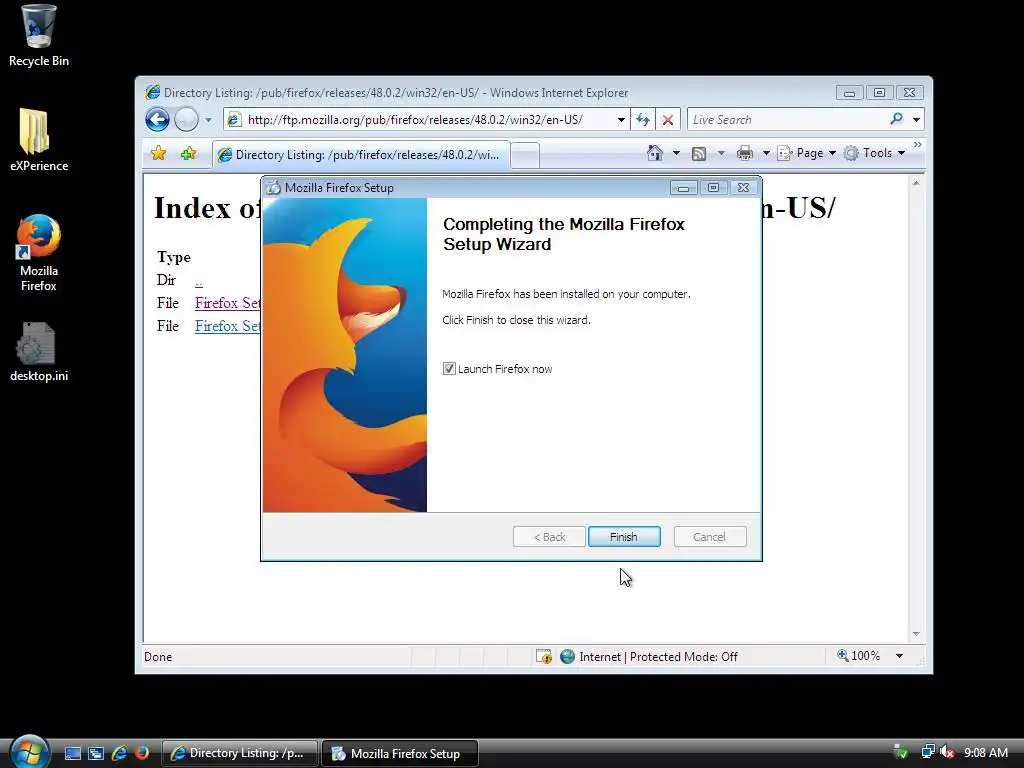Open the search provider options dropdown

click(916, 120)
